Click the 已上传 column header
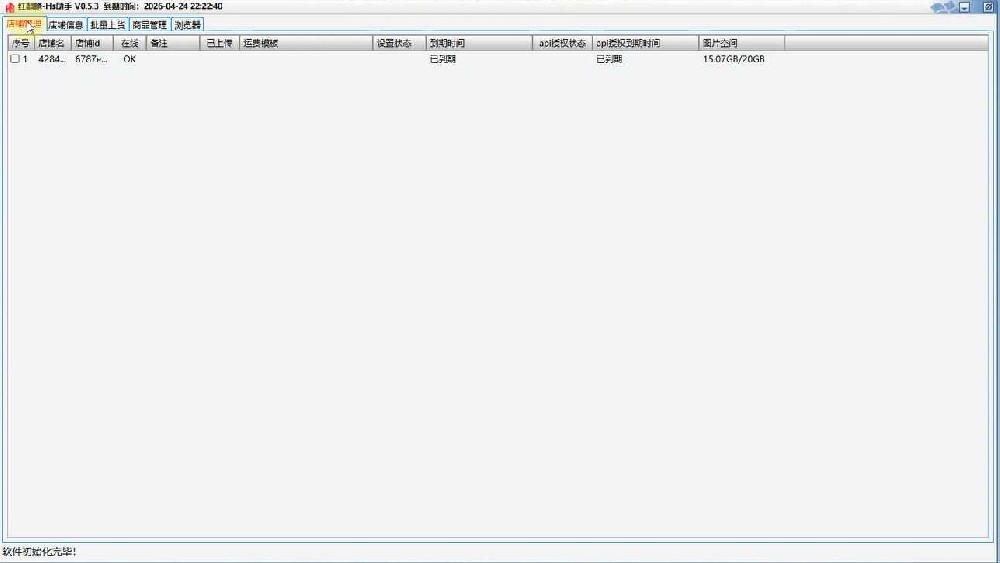Image resolution: width=1000 pixels, height=563 pixels. click(x=219, y=43)
